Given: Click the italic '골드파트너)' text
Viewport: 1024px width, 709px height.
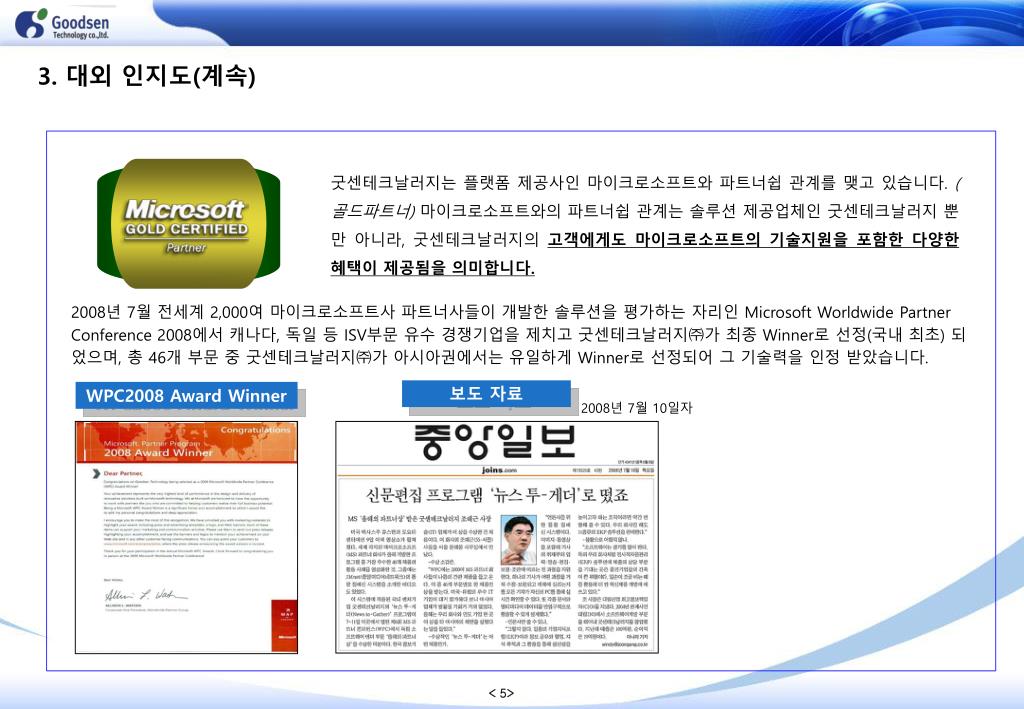Looking at the screenshot, I should [372, 211].
